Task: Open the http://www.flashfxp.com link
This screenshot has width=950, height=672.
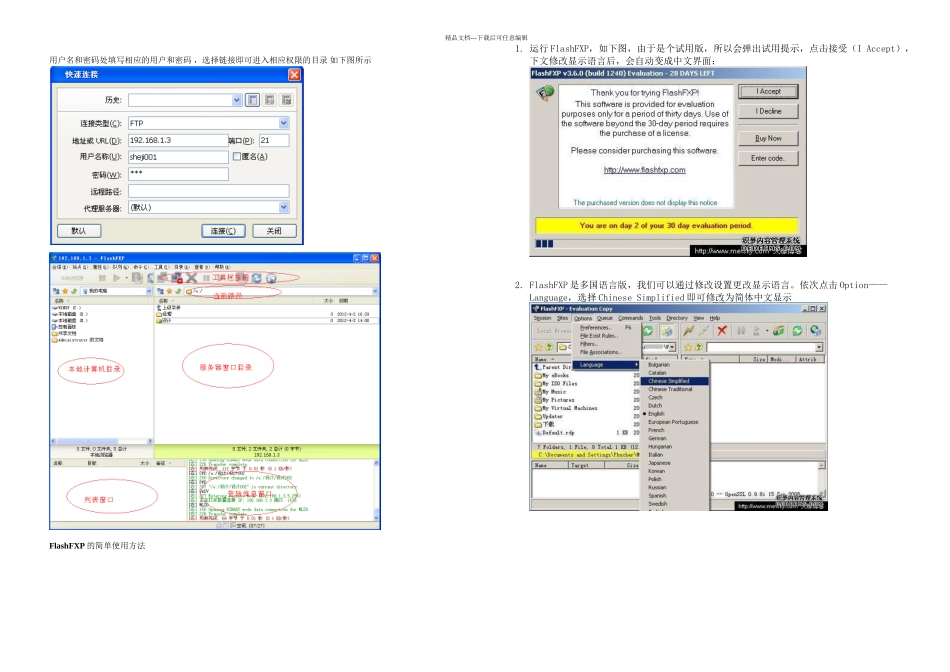Action: coord(645,170)
